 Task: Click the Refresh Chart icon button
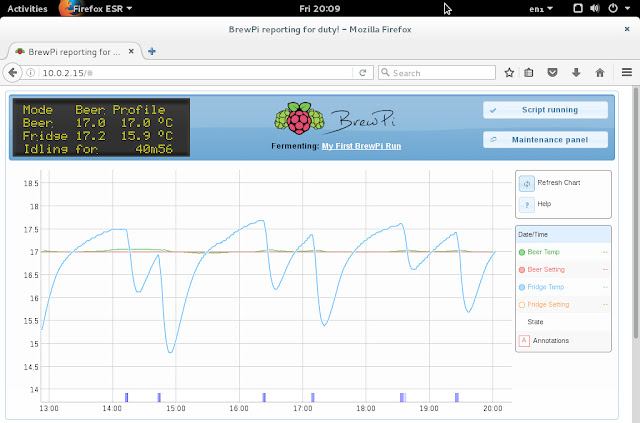click(527, 183)
